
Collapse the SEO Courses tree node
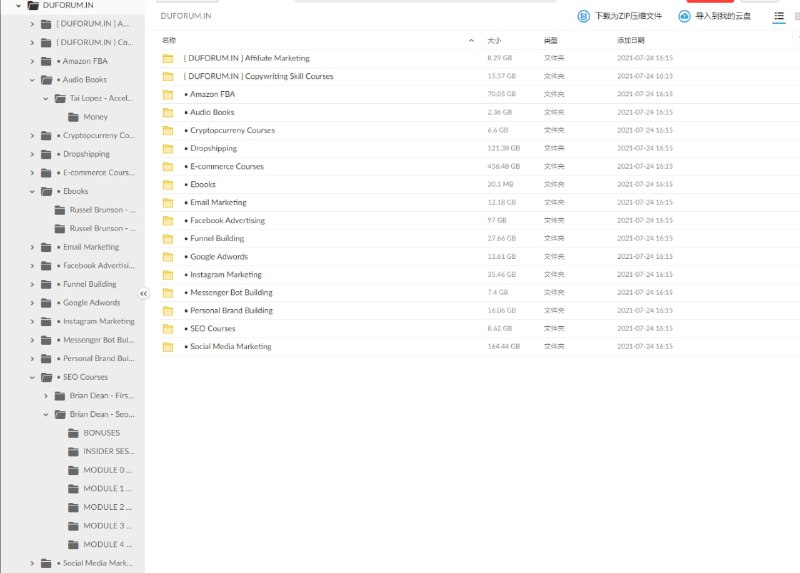[32, 378]
